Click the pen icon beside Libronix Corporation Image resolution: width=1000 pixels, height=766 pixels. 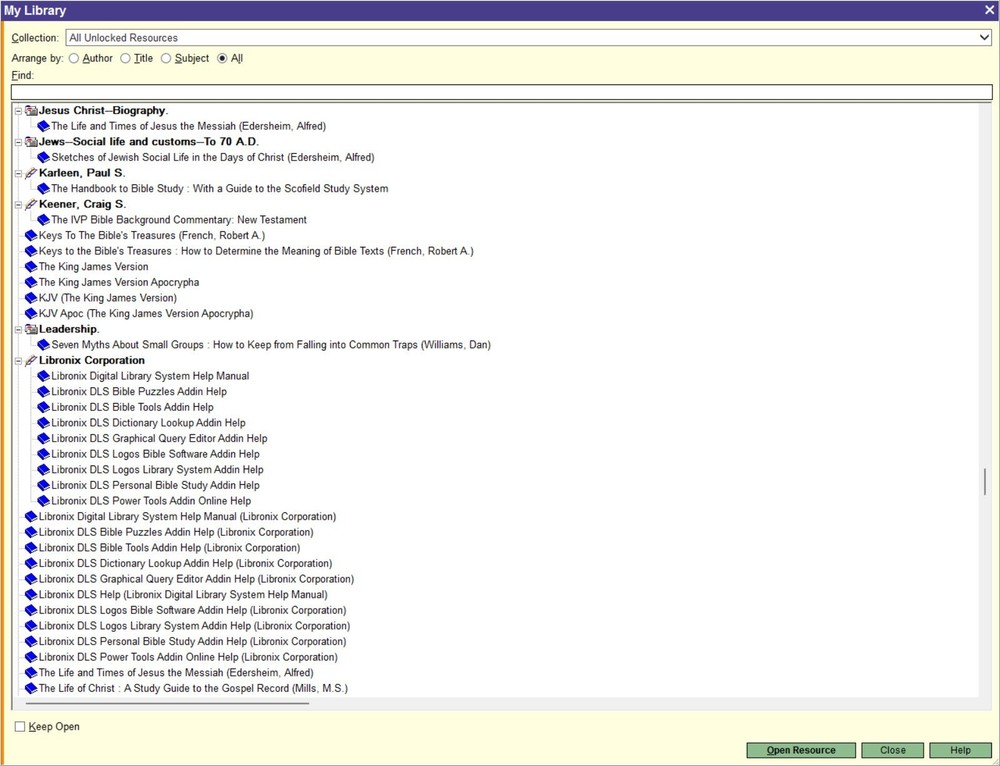click(29, 360)
